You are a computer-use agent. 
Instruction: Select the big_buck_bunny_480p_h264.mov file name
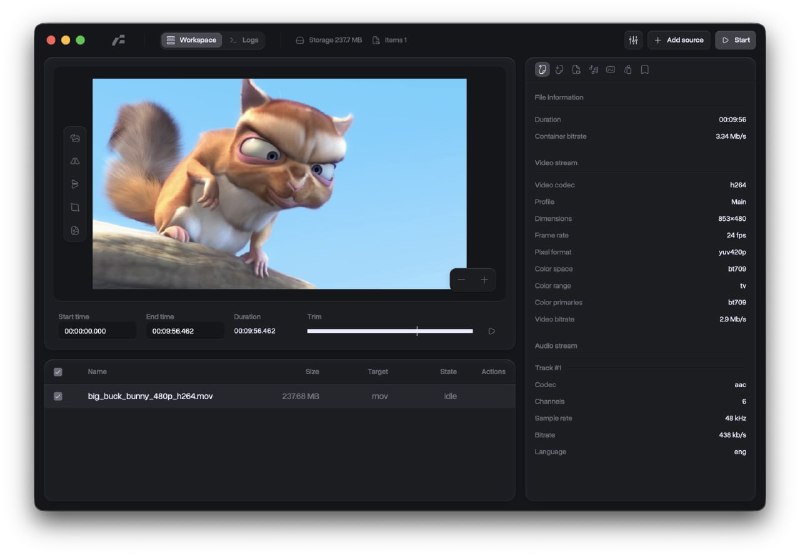pyautogui.click(x=150, y=396)
